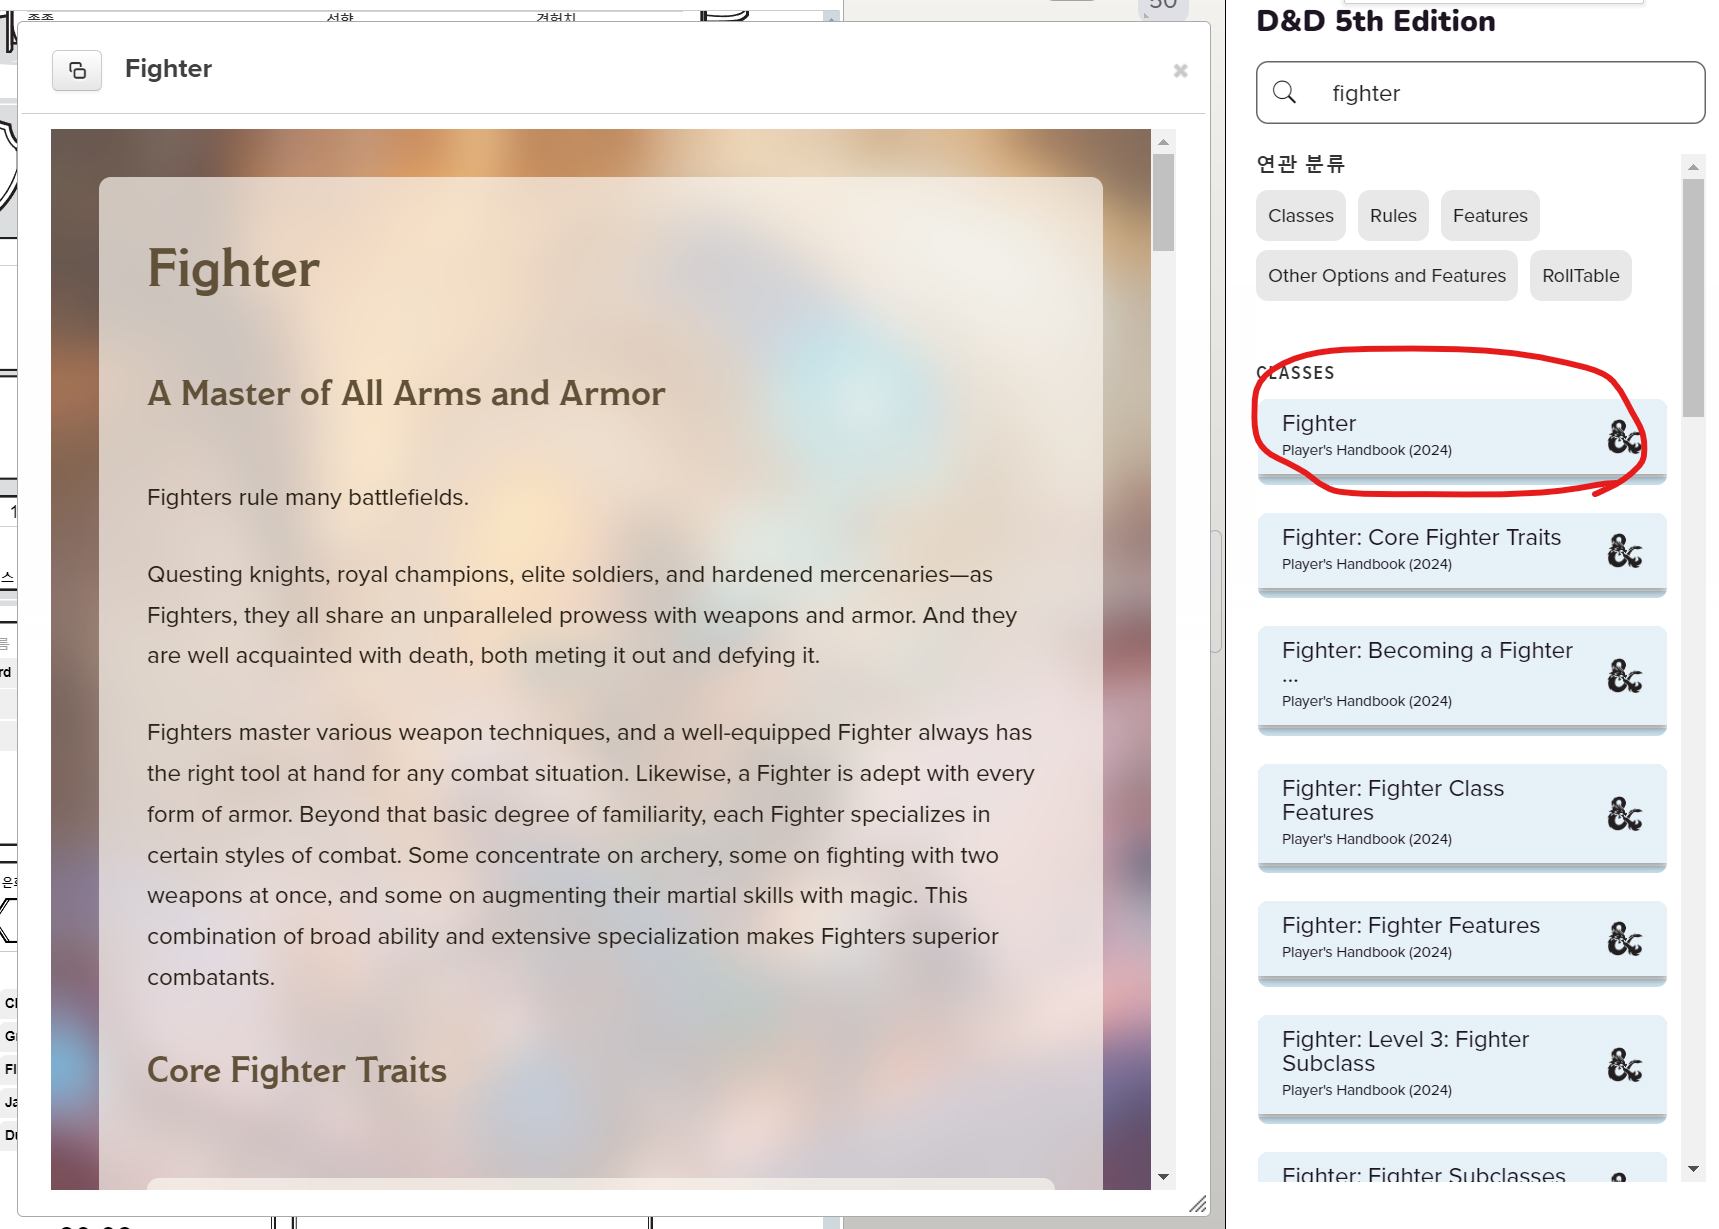Open Fighter: Core Fighter Traits result
1719x1229 pixels.
(x=1462, y=554)
